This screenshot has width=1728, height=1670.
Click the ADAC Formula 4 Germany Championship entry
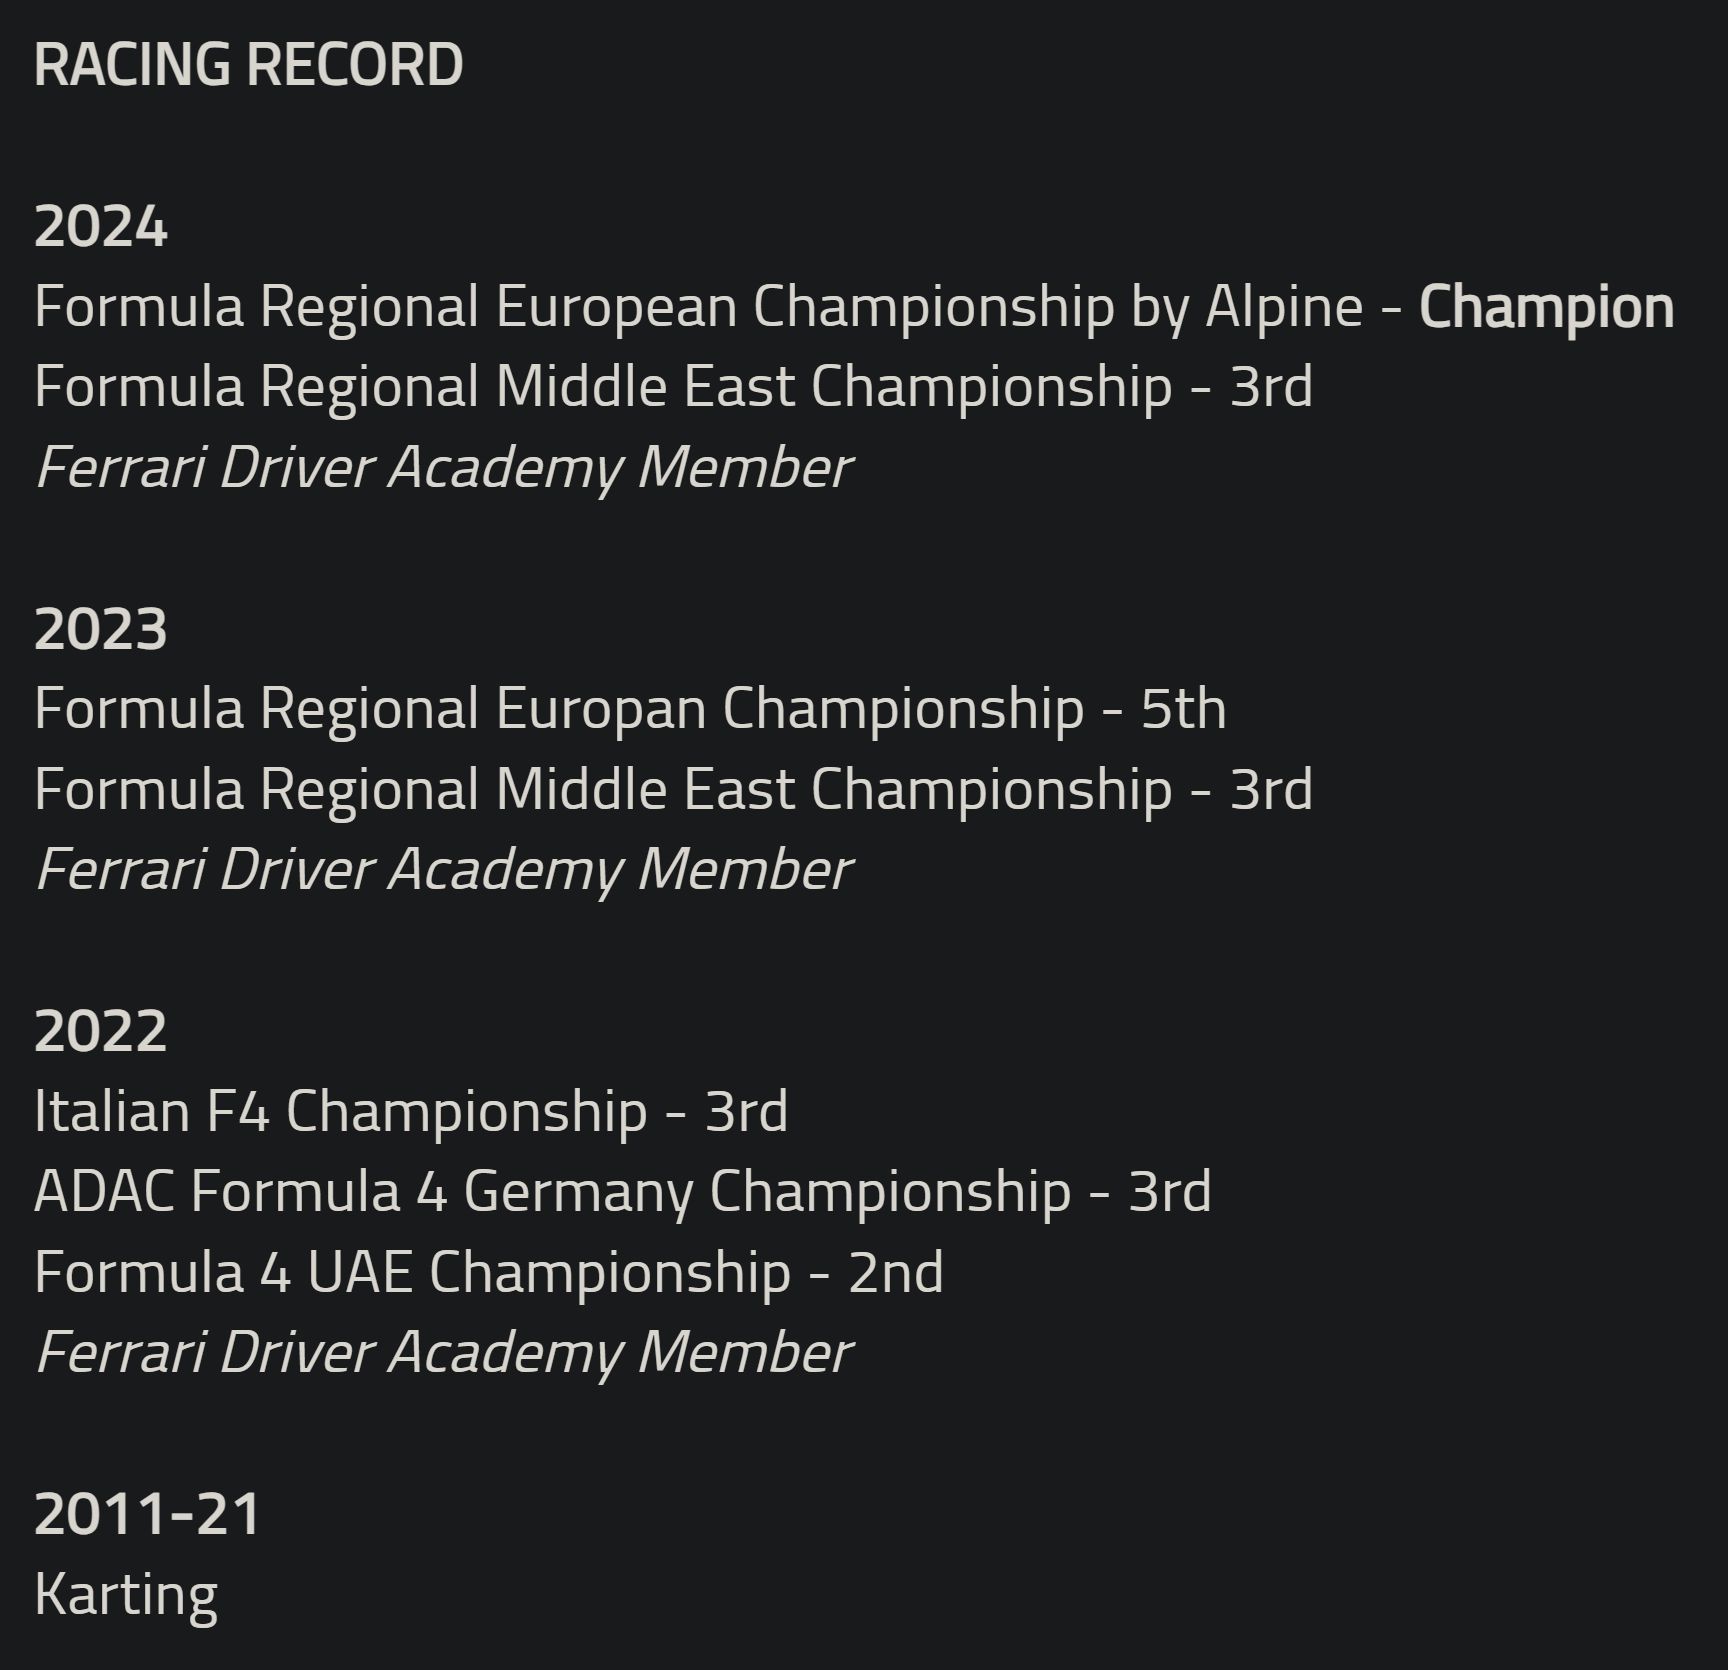tap(622, 1192)
